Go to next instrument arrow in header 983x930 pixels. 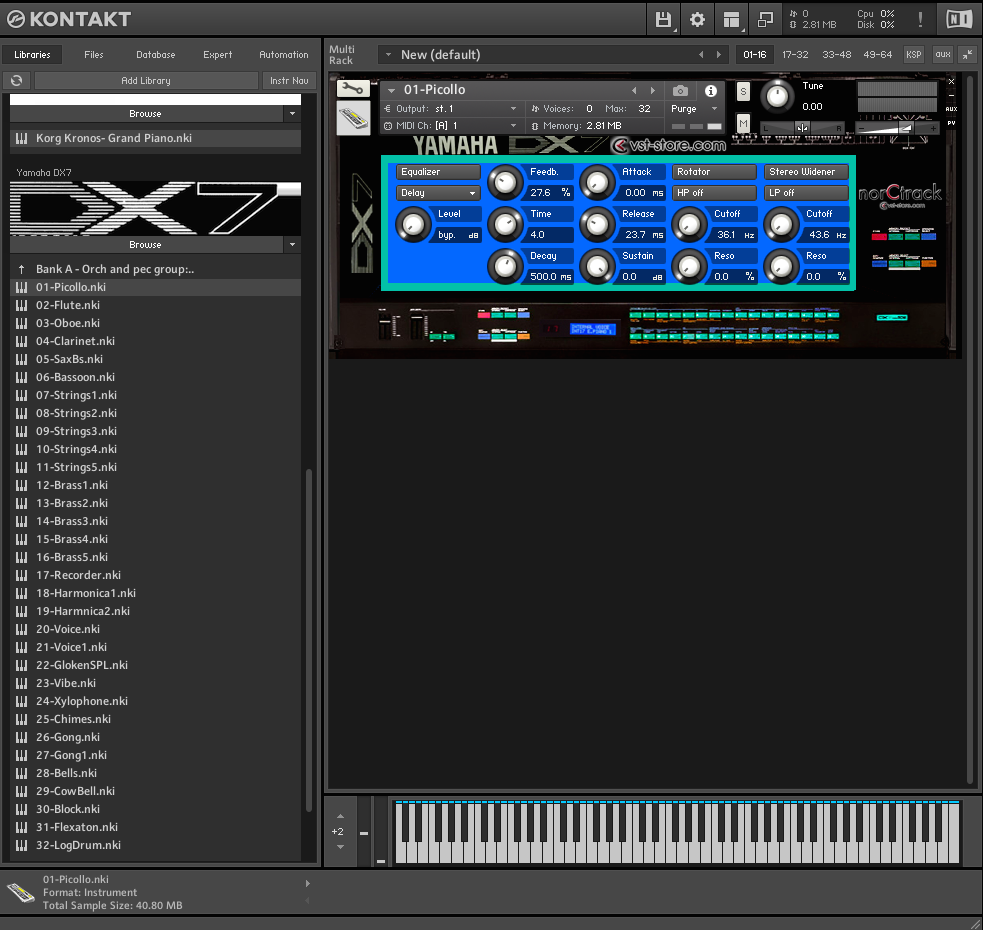[653, 90]
